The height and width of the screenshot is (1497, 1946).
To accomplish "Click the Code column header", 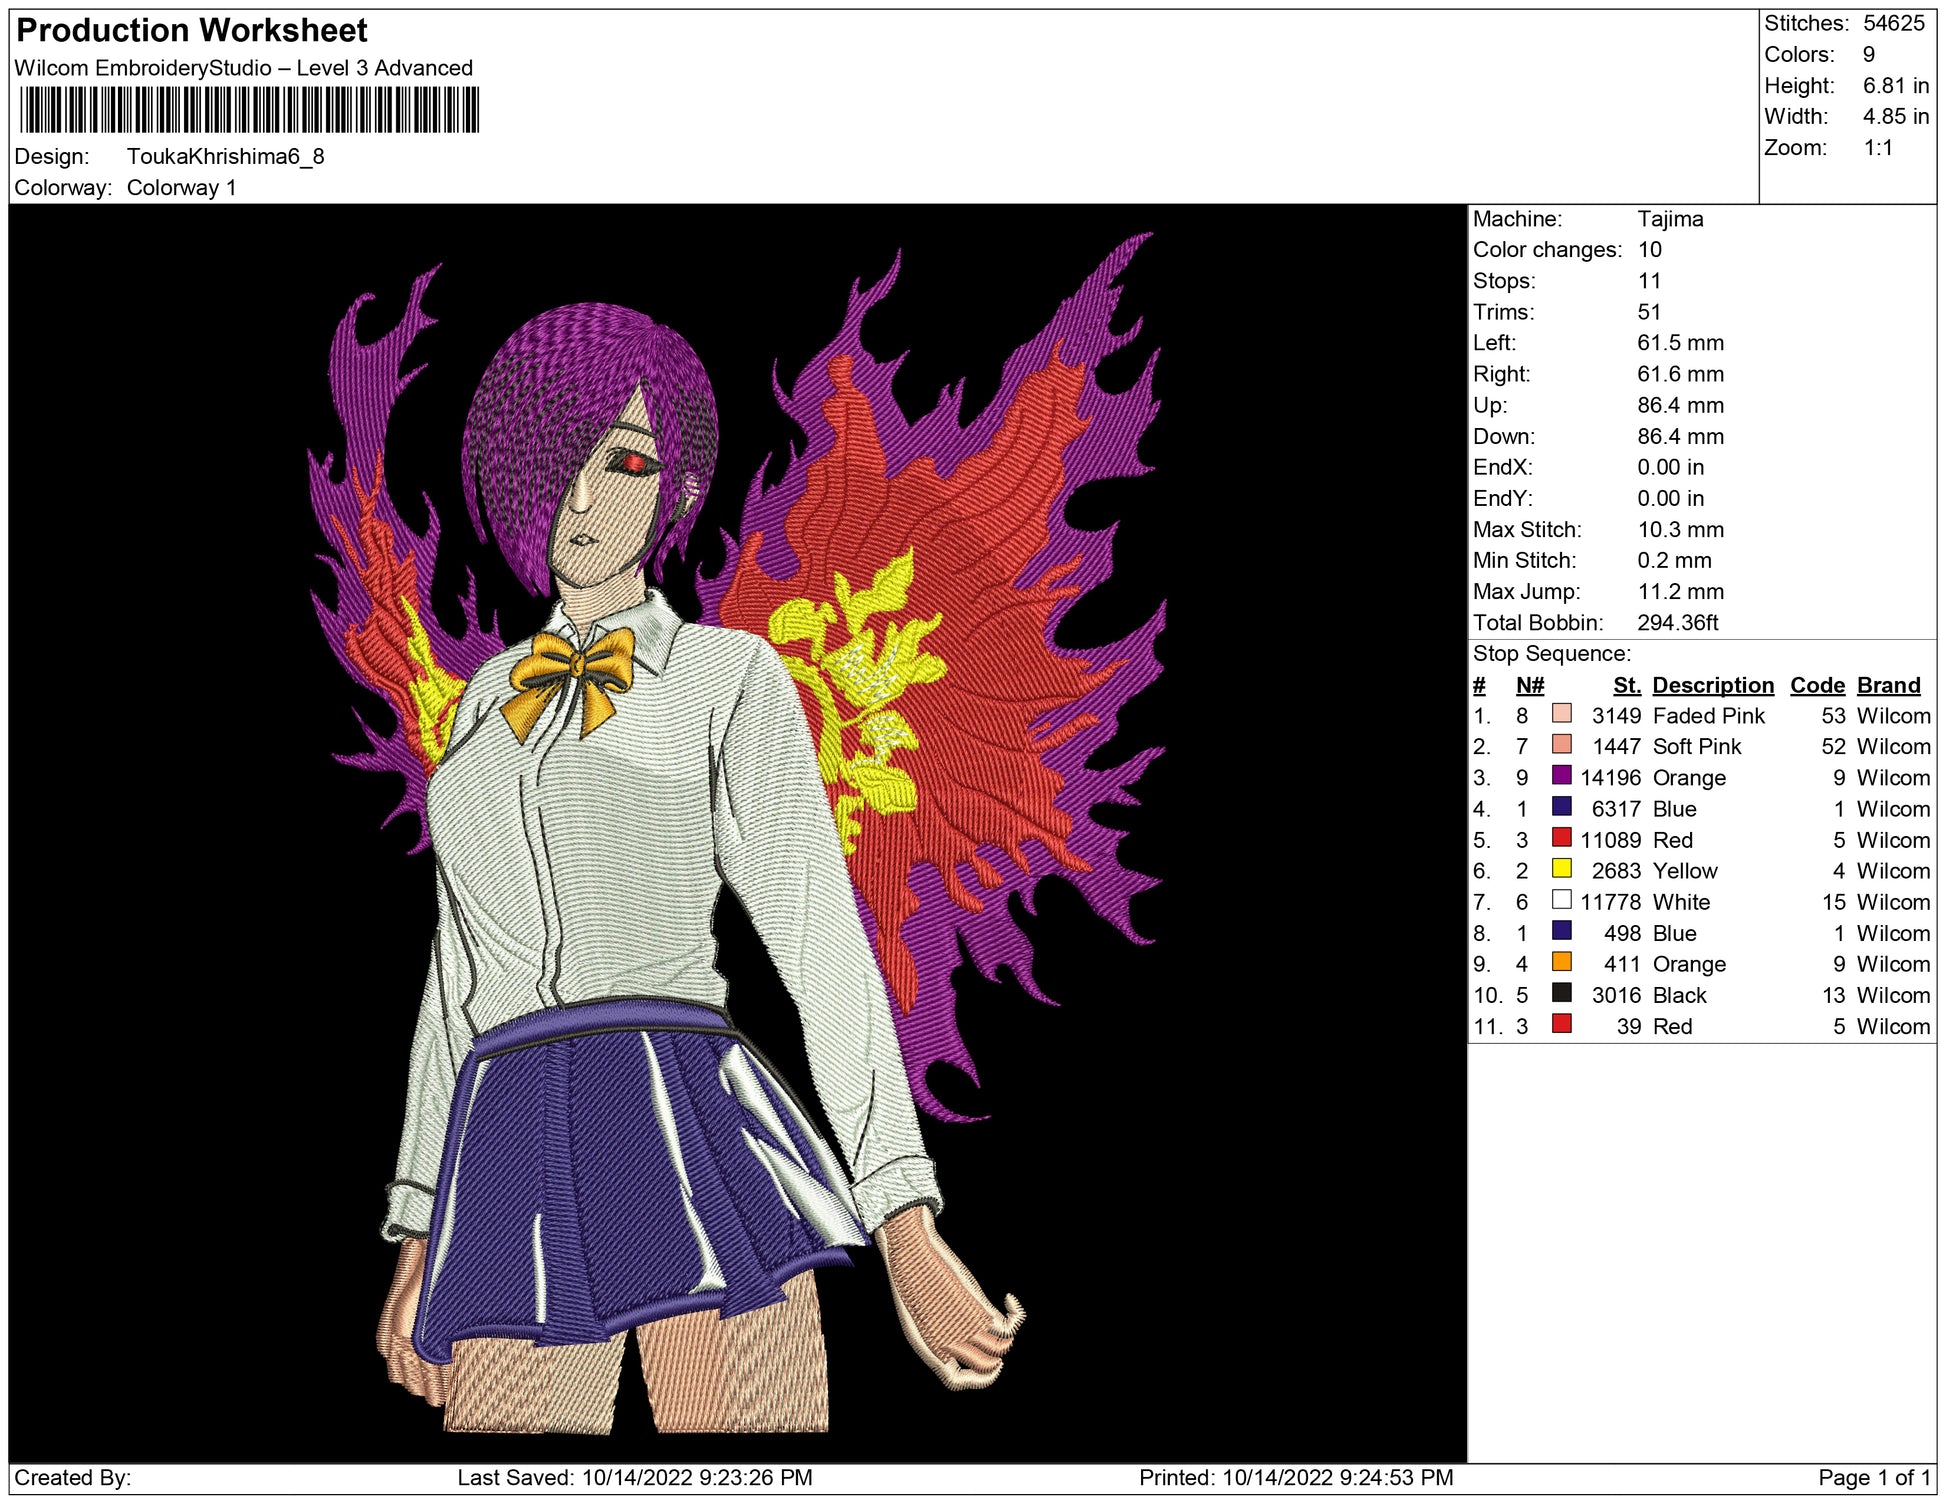I will coord(1816,685).
